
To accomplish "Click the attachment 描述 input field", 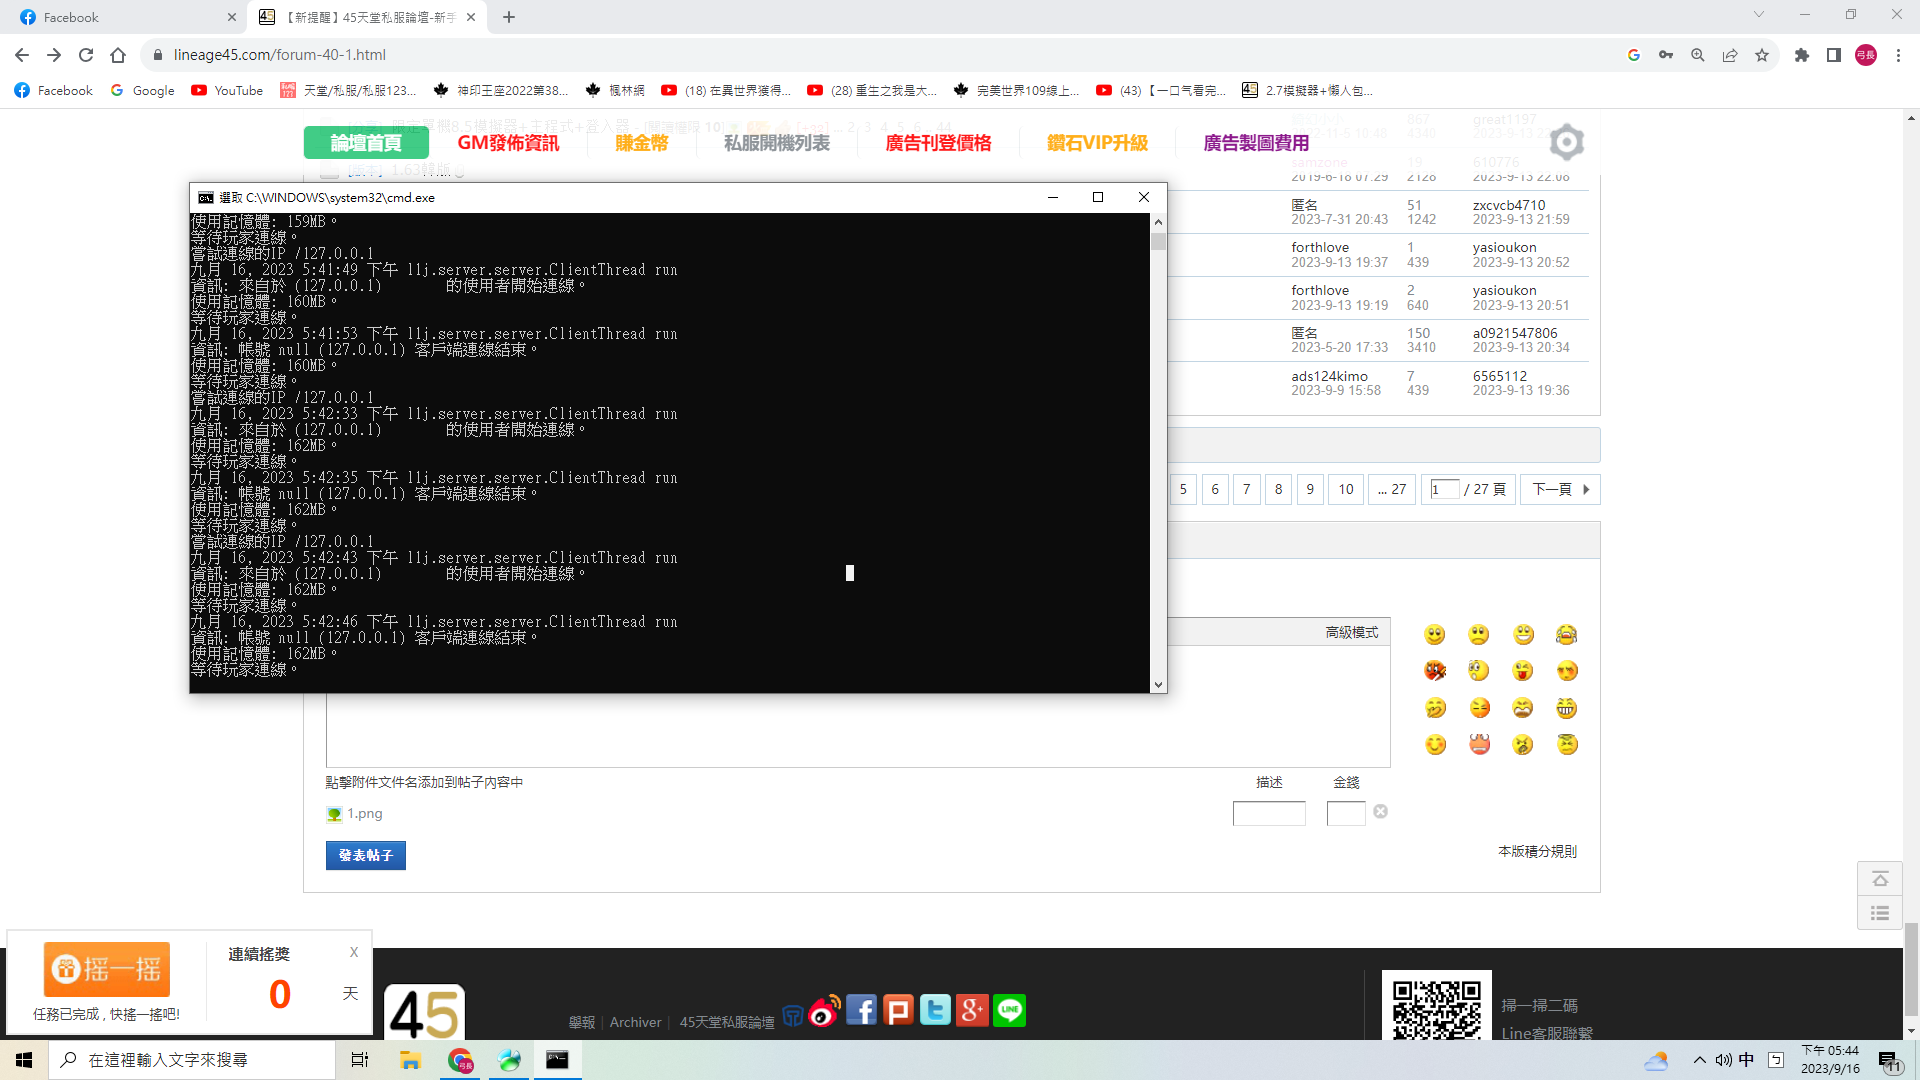I will (x=1269, y=813).
